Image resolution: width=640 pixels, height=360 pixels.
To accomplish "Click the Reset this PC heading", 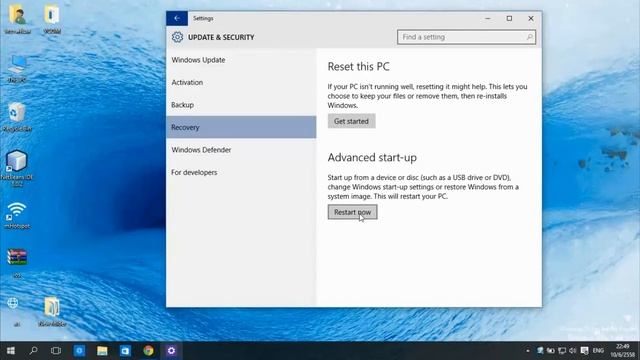I will click(358, 67).
